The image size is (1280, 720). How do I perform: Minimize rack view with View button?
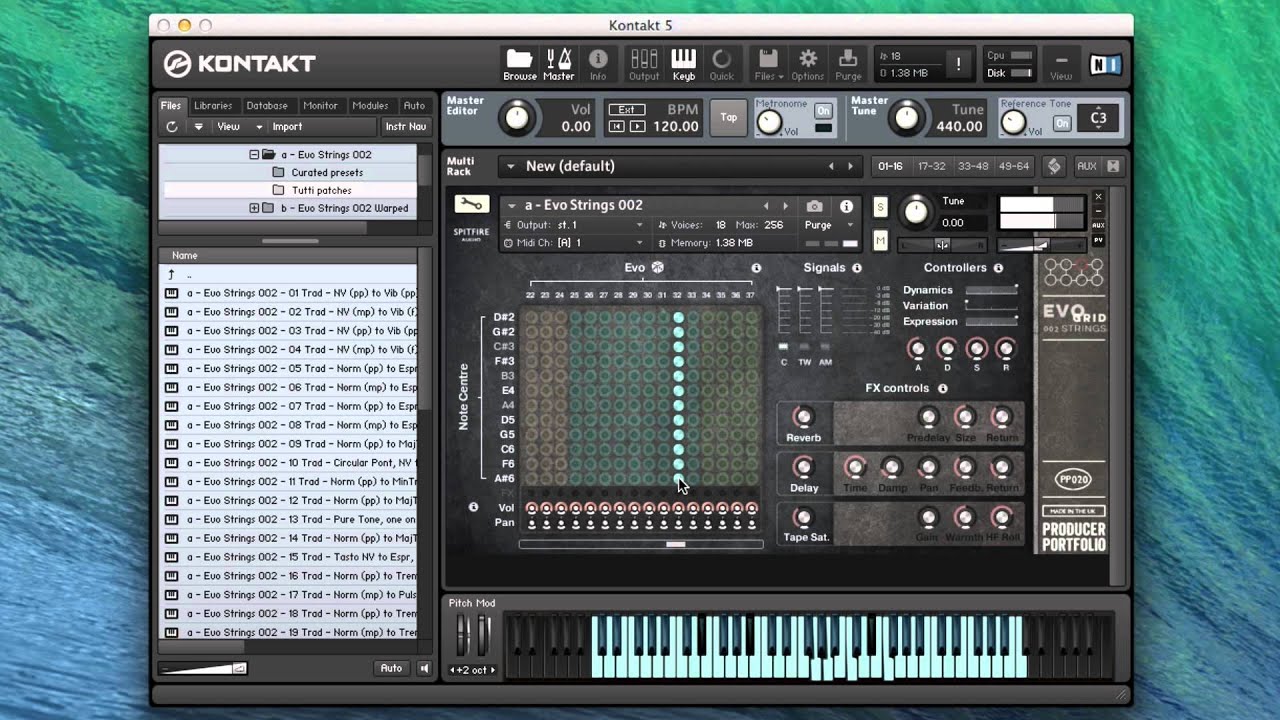tap(1061, 65)
